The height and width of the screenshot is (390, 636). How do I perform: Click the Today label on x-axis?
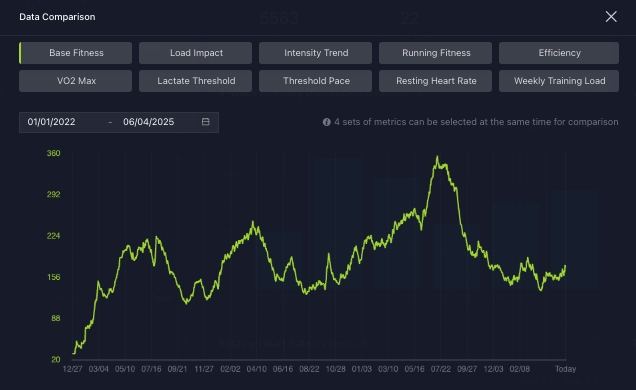click(x=565, y=369)
